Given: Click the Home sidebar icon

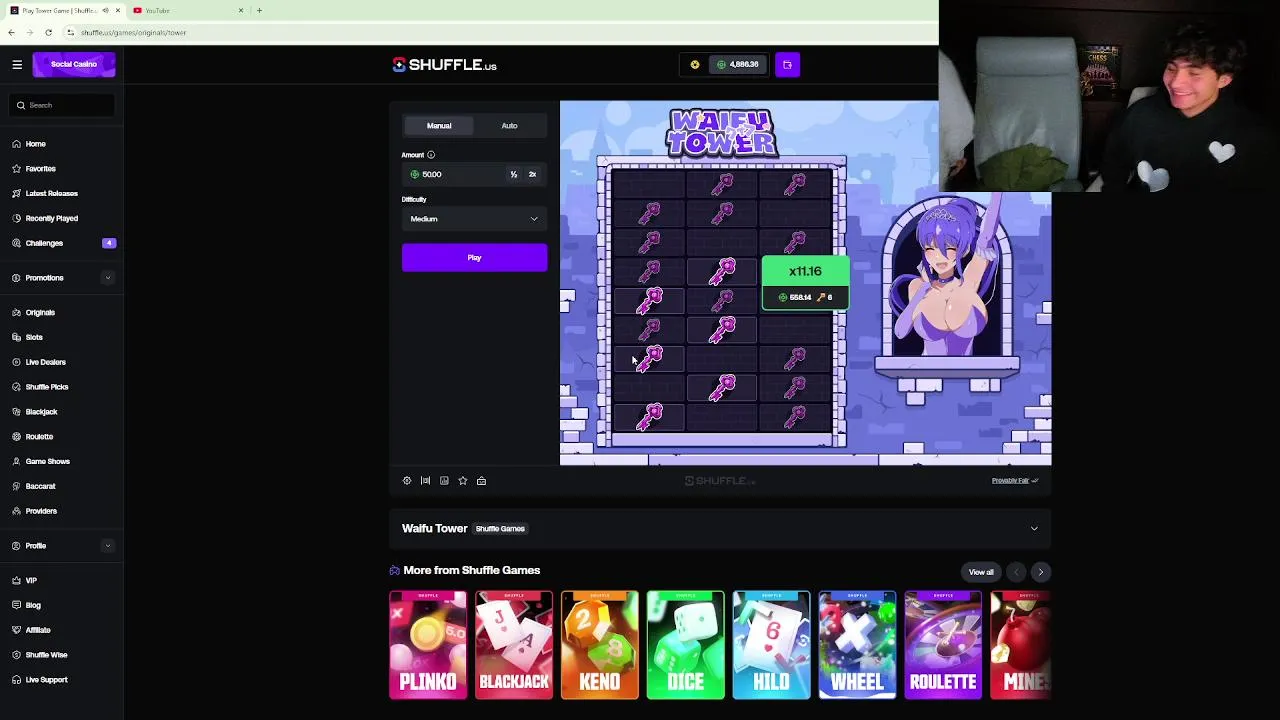Looking at the screenshot, I should [17, 144].
